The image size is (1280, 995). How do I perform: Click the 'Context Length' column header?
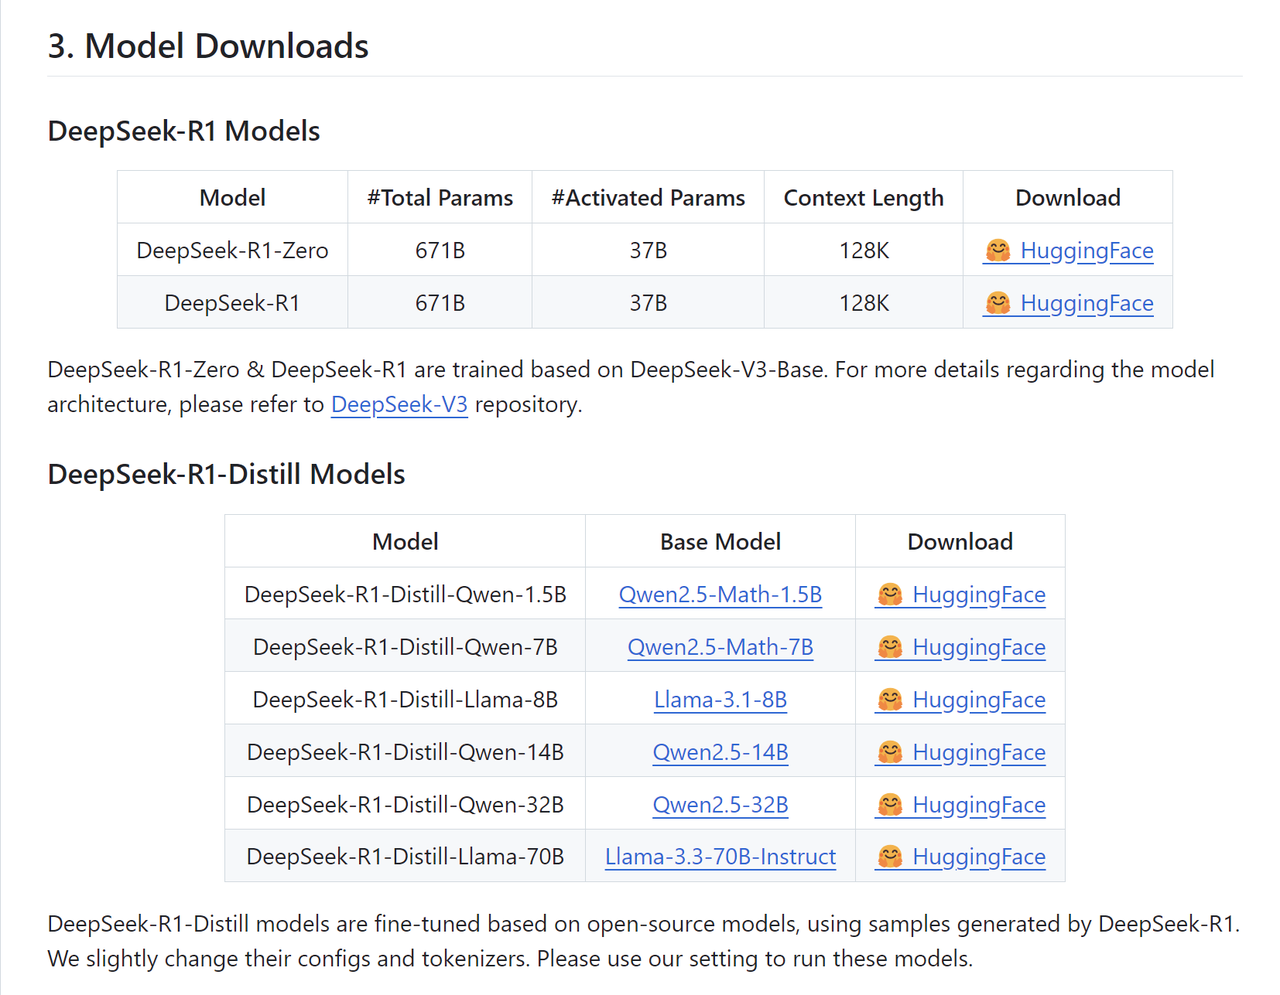[864, 198]
